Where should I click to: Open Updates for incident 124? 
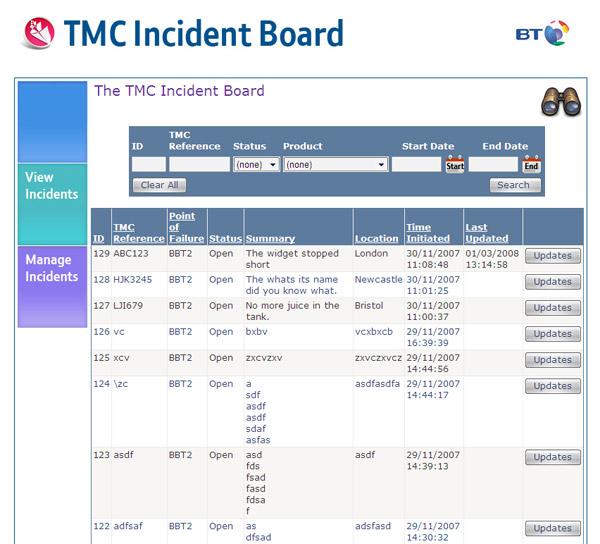pos(553,386)
